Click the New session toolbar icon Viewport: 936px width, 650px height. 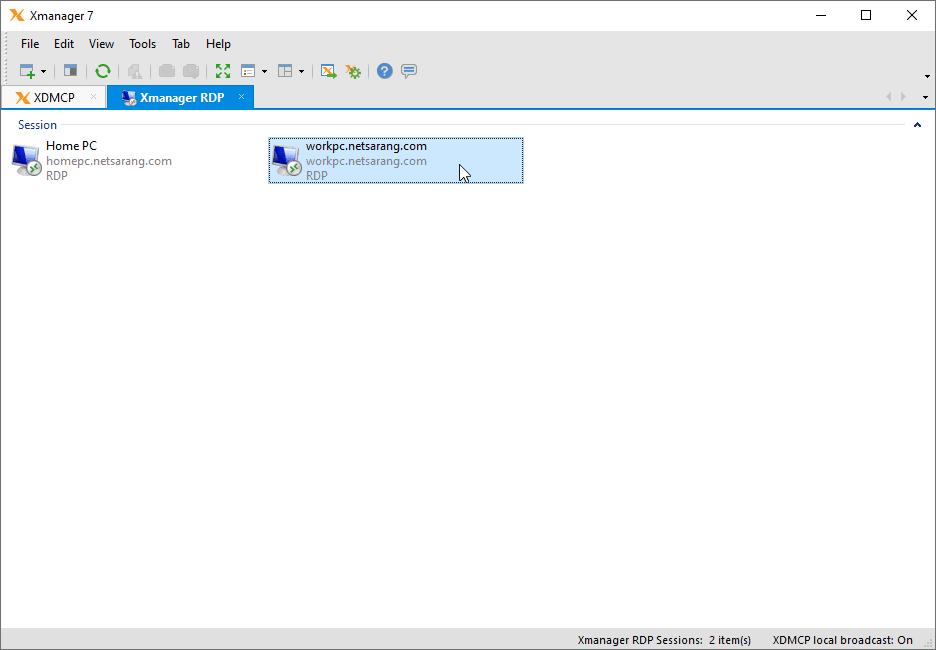click(x=27, y=72)
